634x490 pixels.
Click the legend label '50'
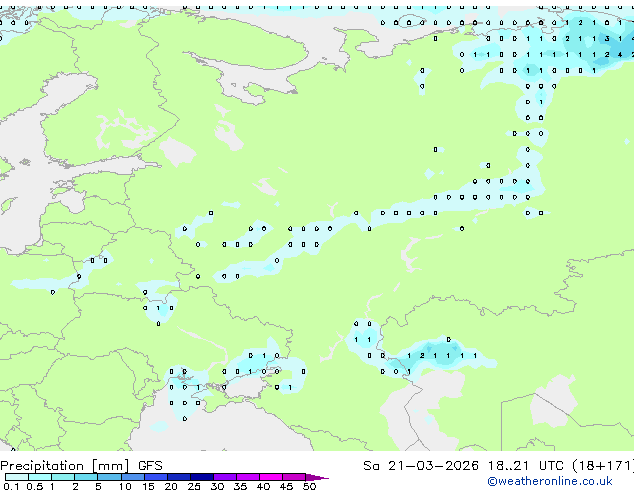pyautogui.click(x=309, y=486)
